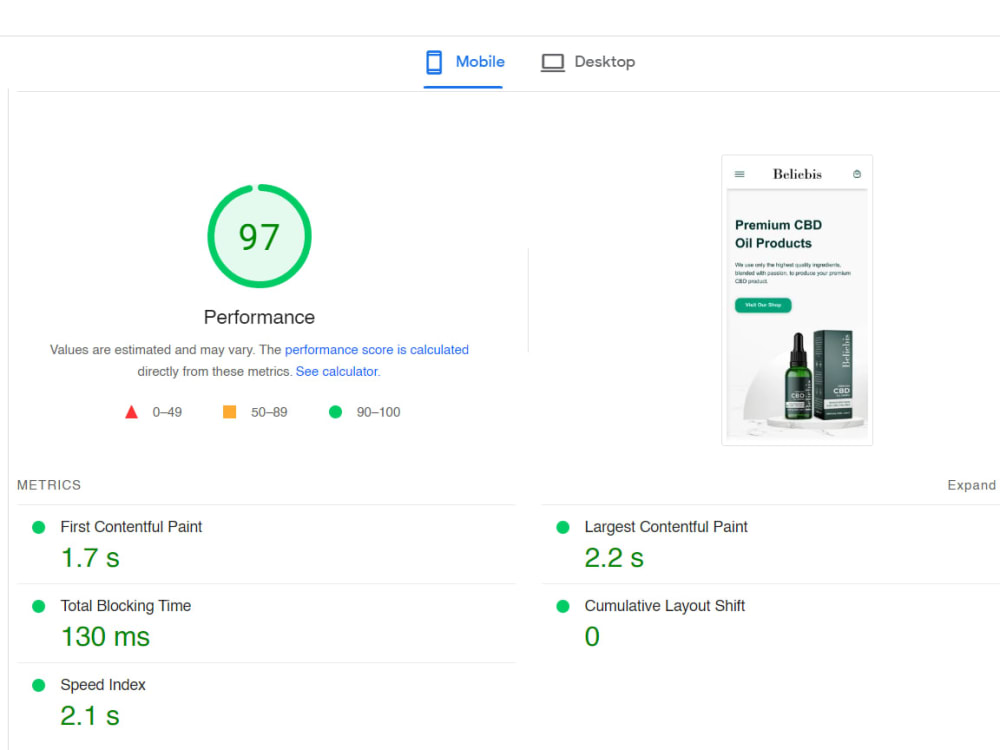This screenshot has height=750, width=1000.
Task: Switch to the Mobile tab
Action: click(464, 62)
